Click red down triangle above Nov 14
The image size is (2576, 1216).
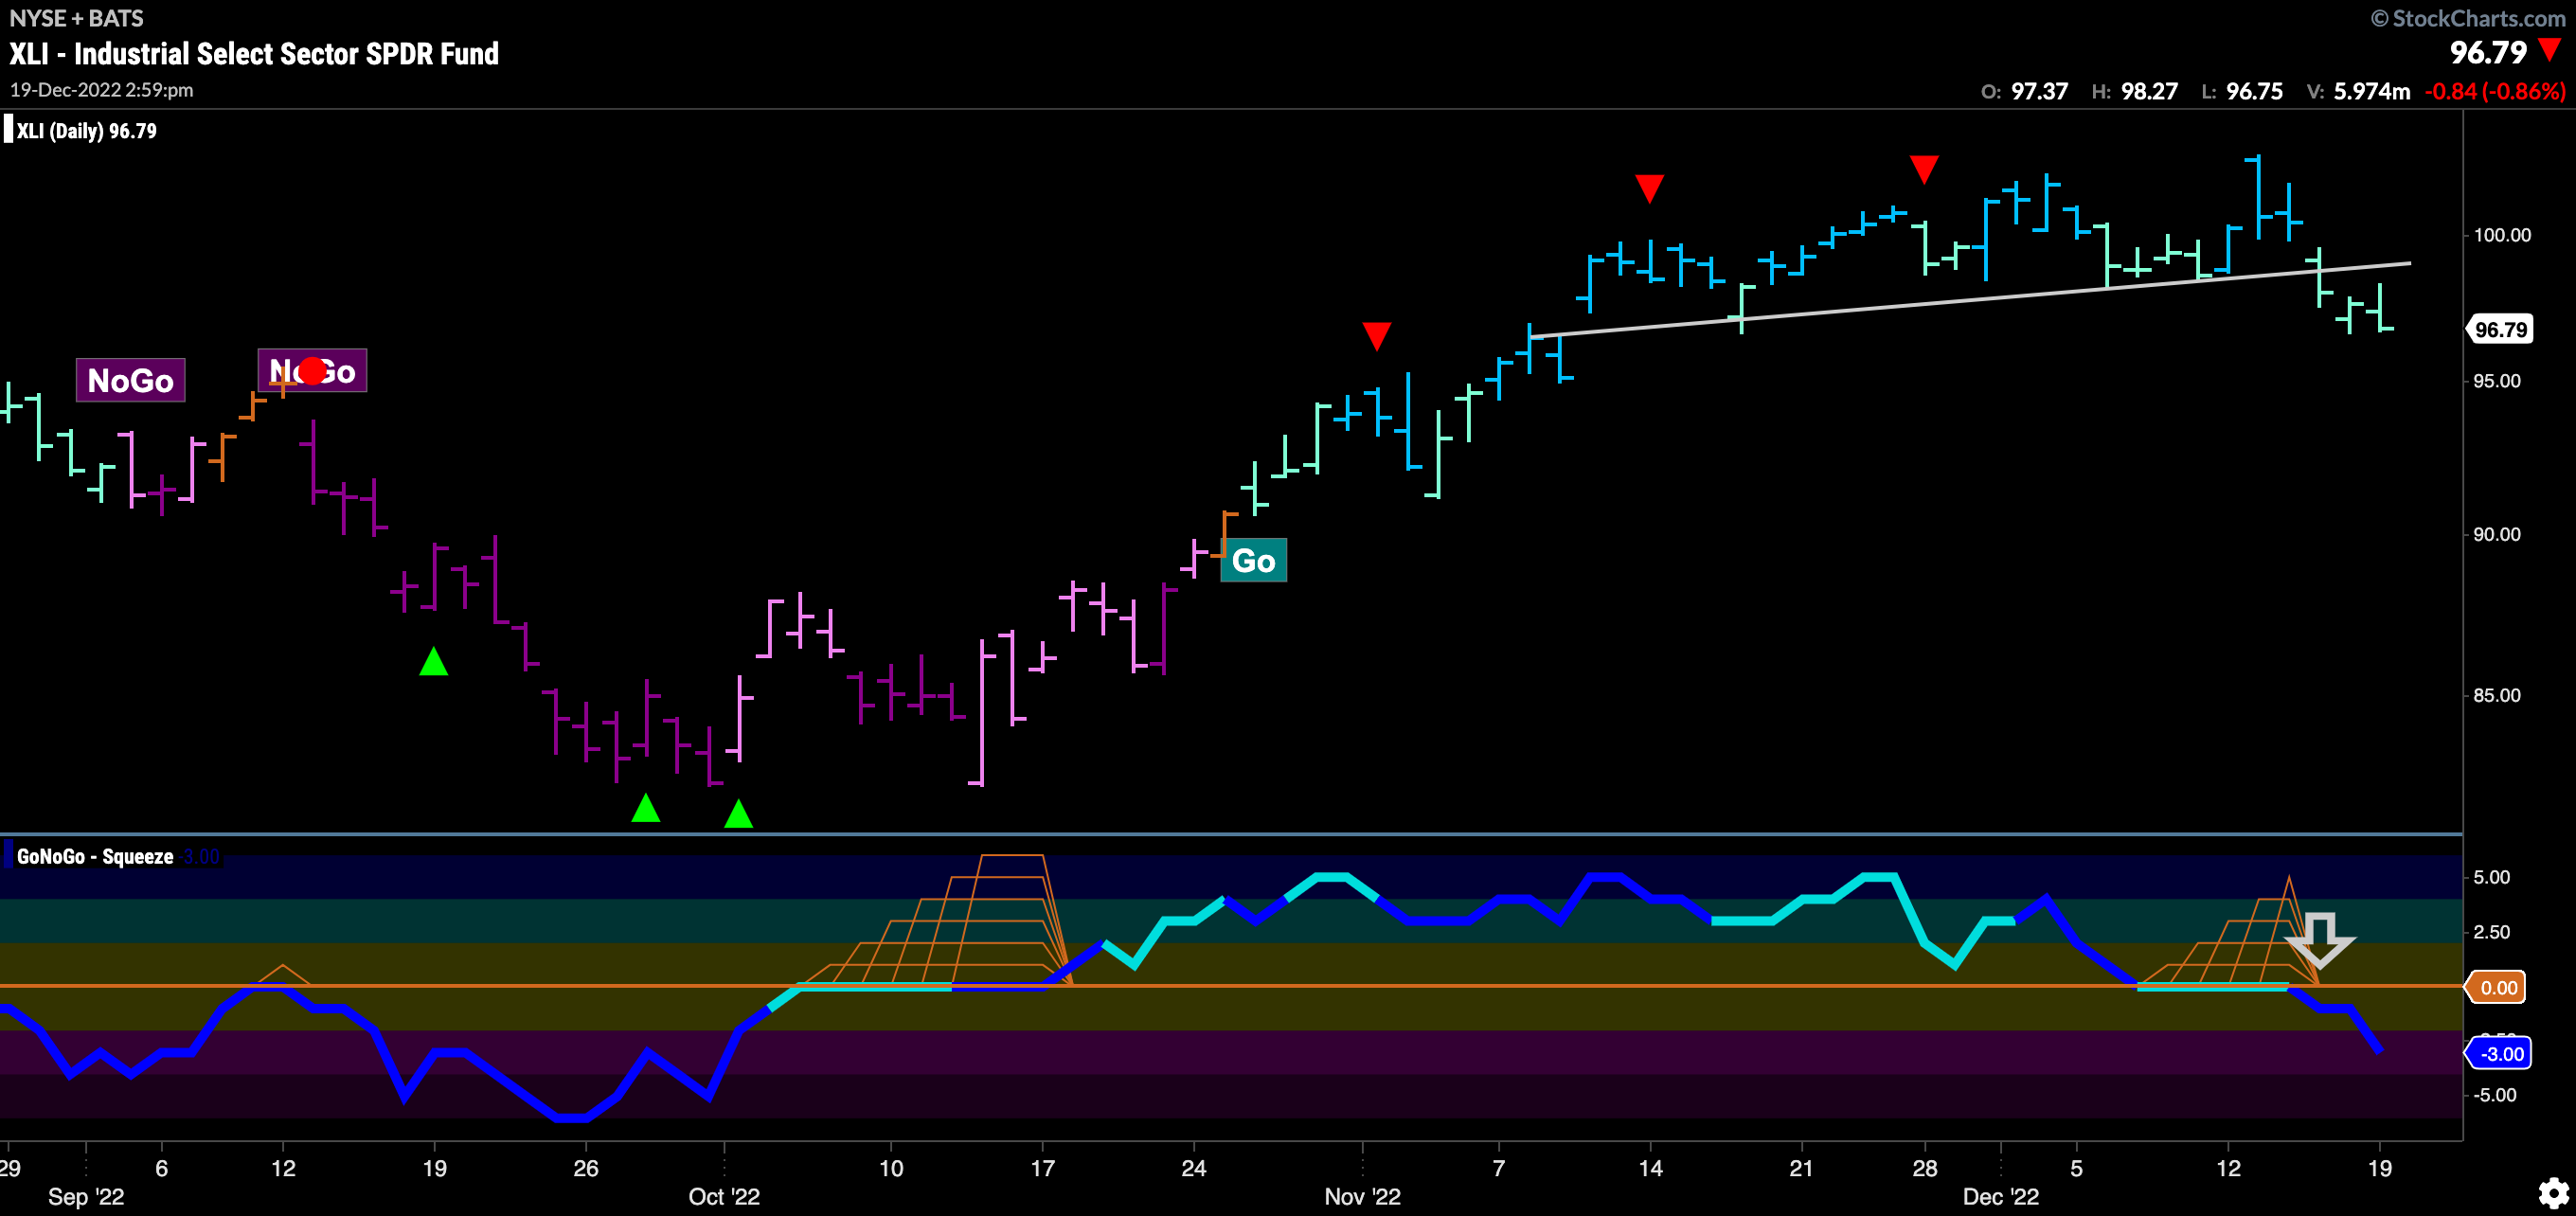(1649, 187)
